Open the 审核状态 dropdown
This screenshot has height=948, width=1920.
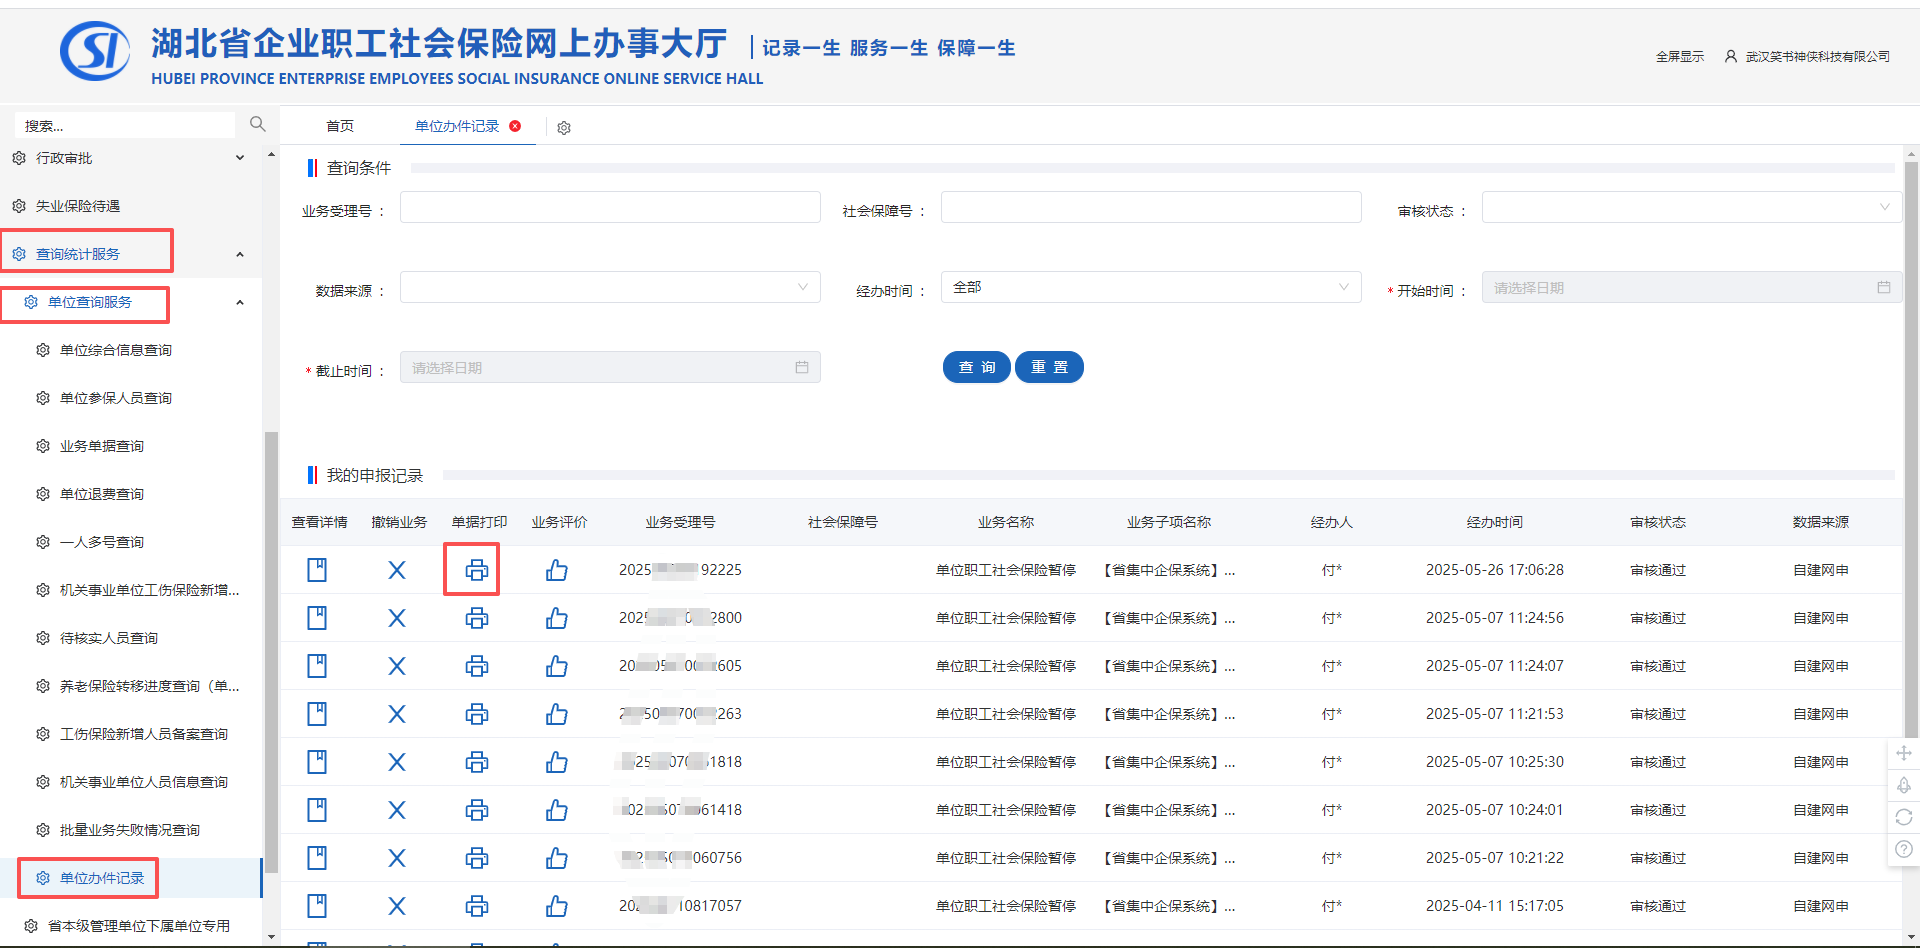click(1691, 207)
